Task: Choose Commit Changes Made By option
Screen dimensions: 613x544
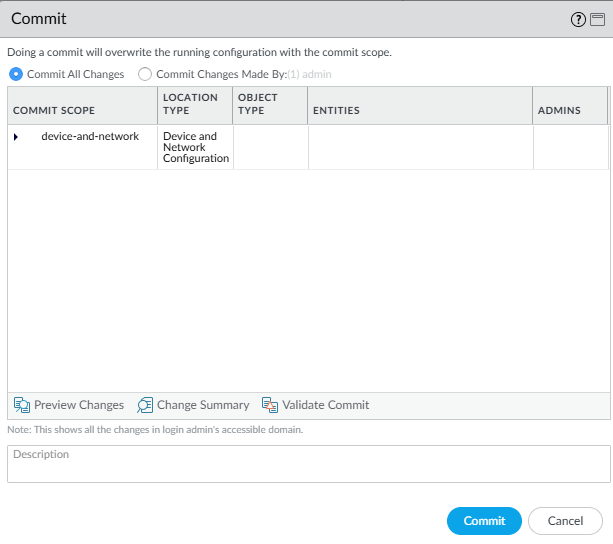Action: click(x=146, y=74)
